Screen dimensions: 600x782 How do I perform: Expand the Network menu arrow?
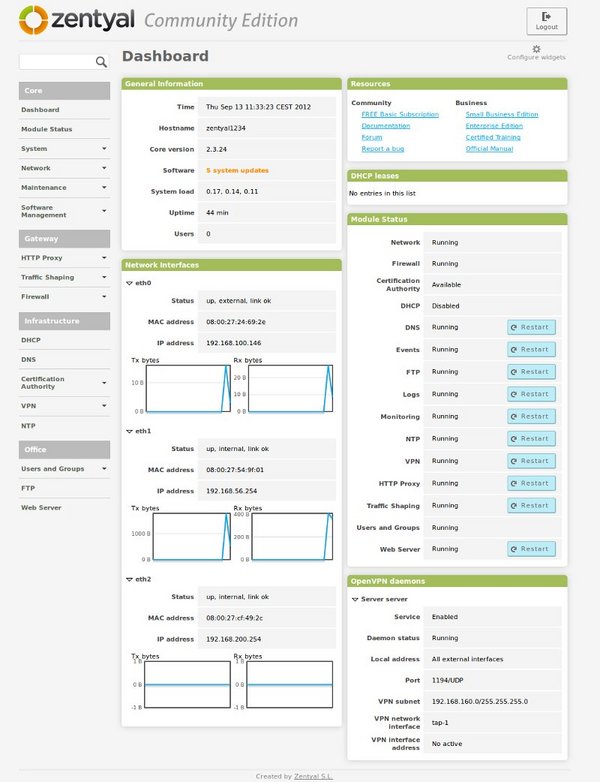[104, 168]
